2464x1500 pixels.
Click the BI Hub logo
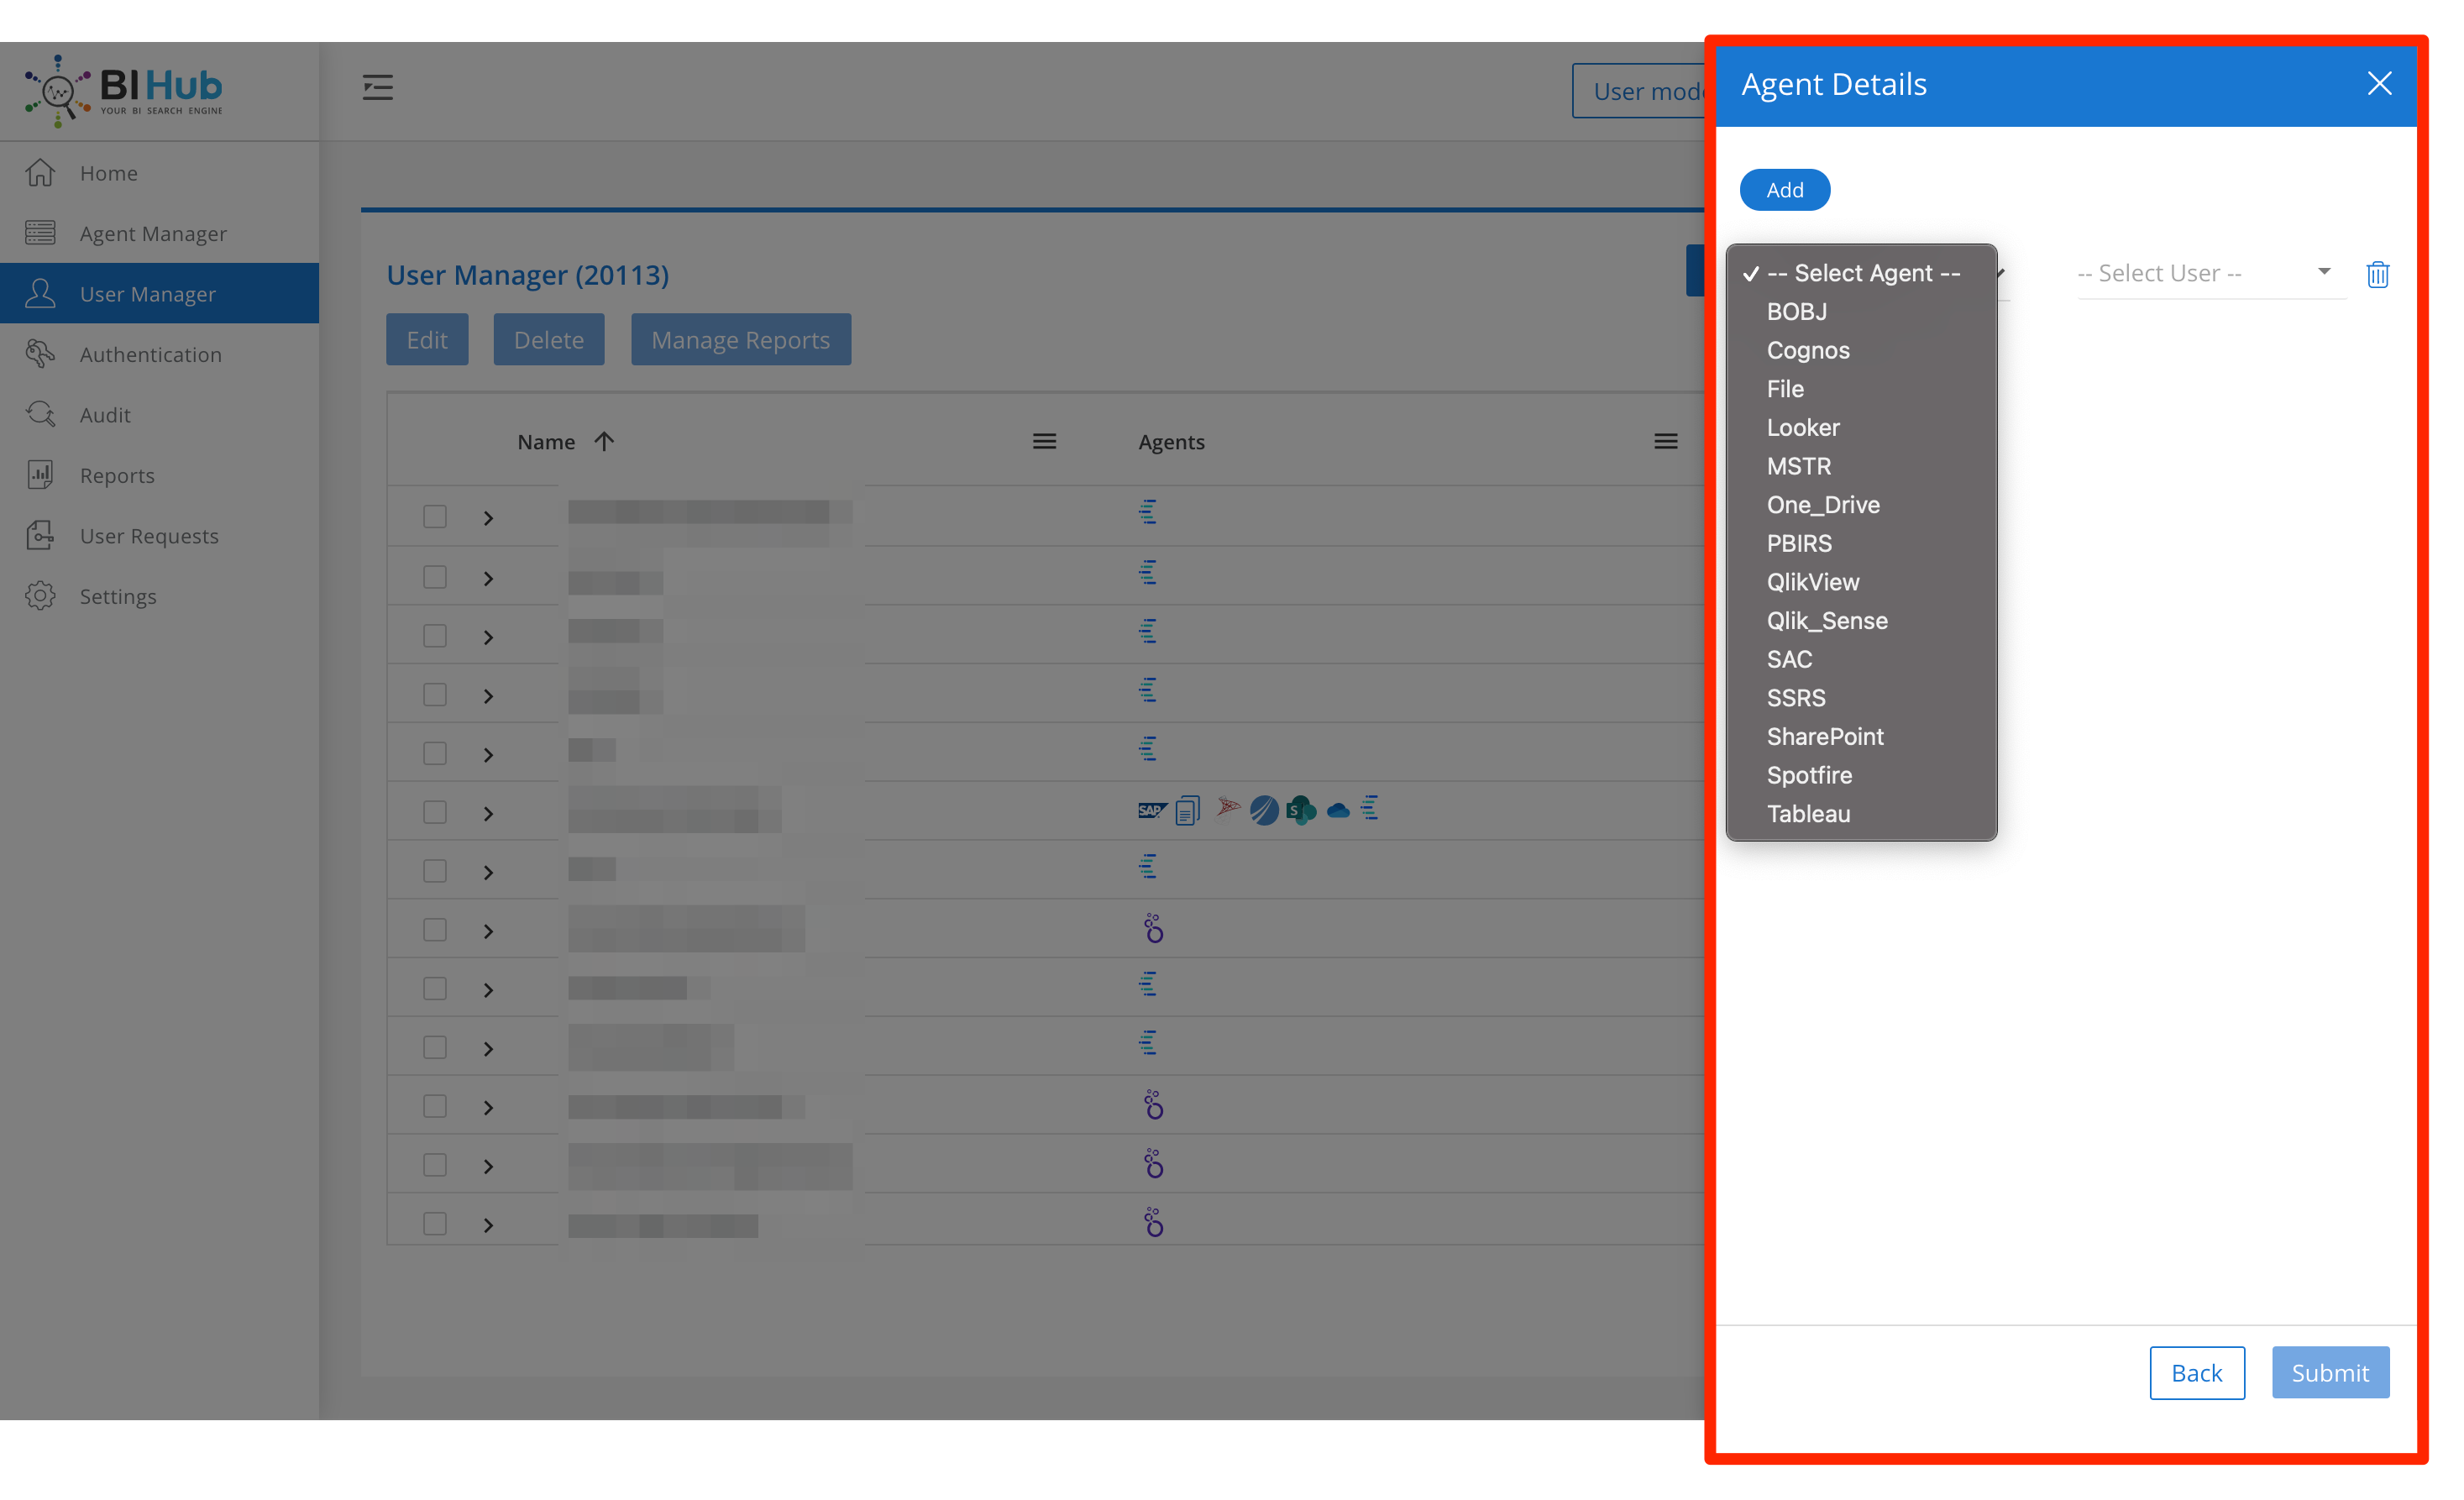(124, 90)
